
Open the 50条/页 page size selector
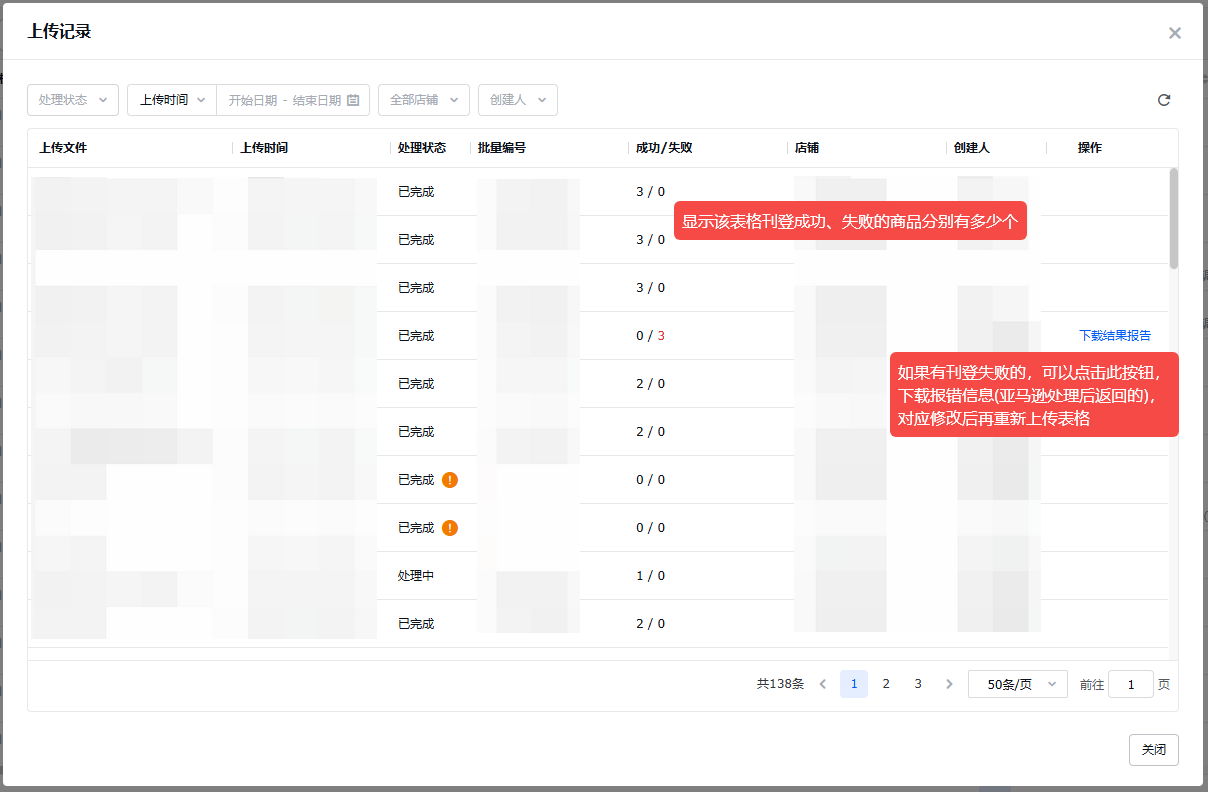1017,683
